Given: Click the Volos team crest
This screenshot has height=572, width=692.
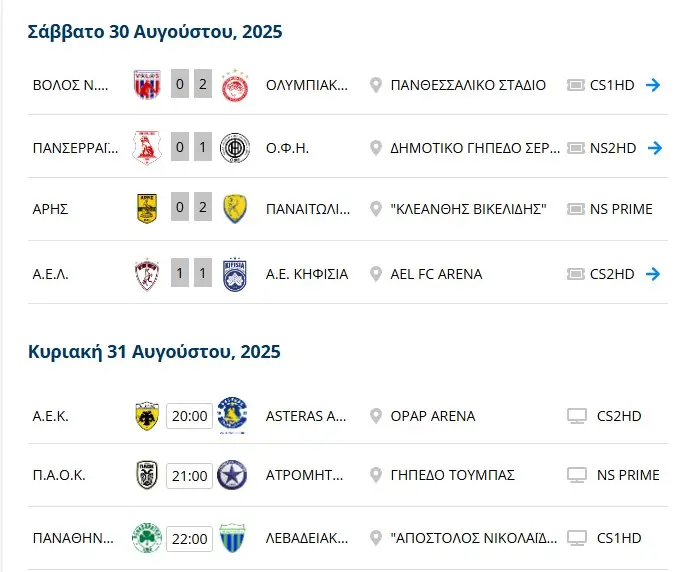Looking at the screenshot, I should click(148, 85).
